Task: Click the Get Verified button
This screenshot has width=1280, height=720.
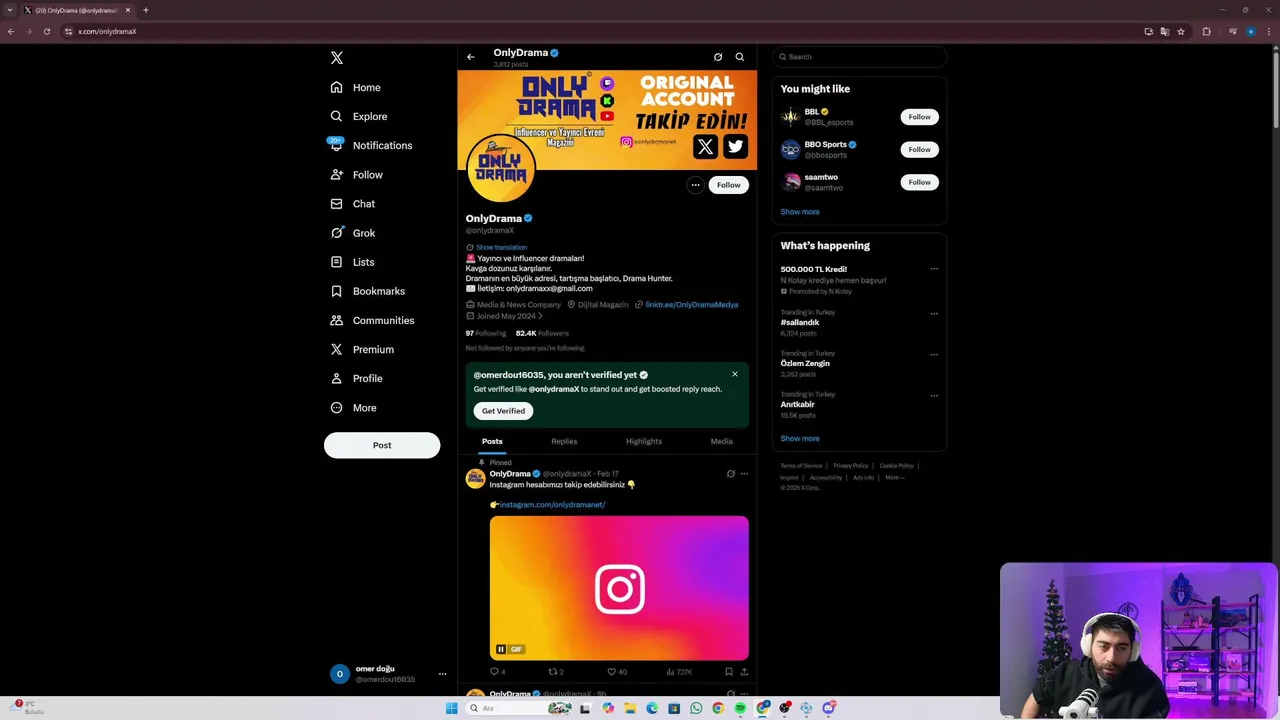Action: [503, 411]
